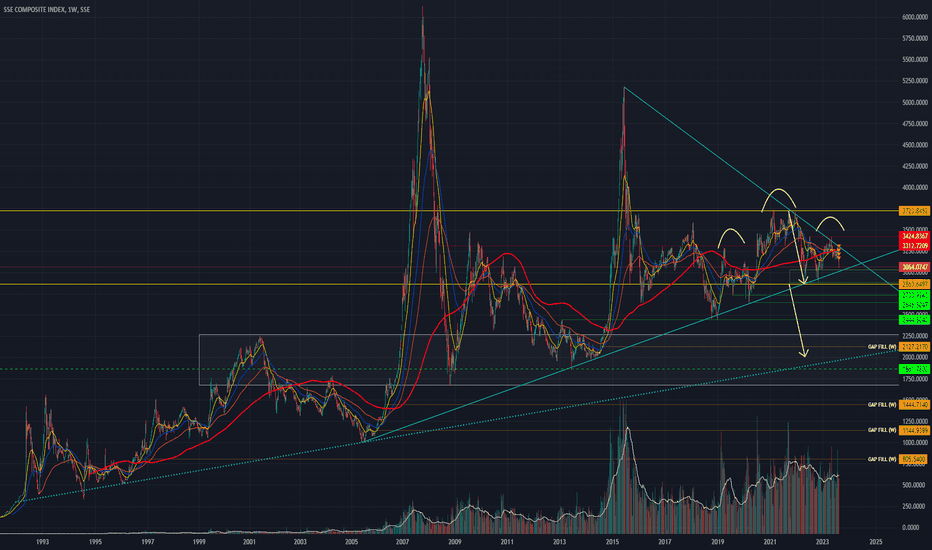Click the 4750.0000 price scale label

tap(915, 124)
